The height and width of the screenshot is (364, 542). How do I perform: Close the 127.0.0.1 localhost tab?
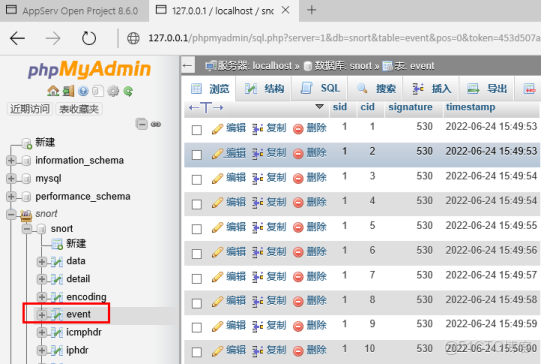285,10
